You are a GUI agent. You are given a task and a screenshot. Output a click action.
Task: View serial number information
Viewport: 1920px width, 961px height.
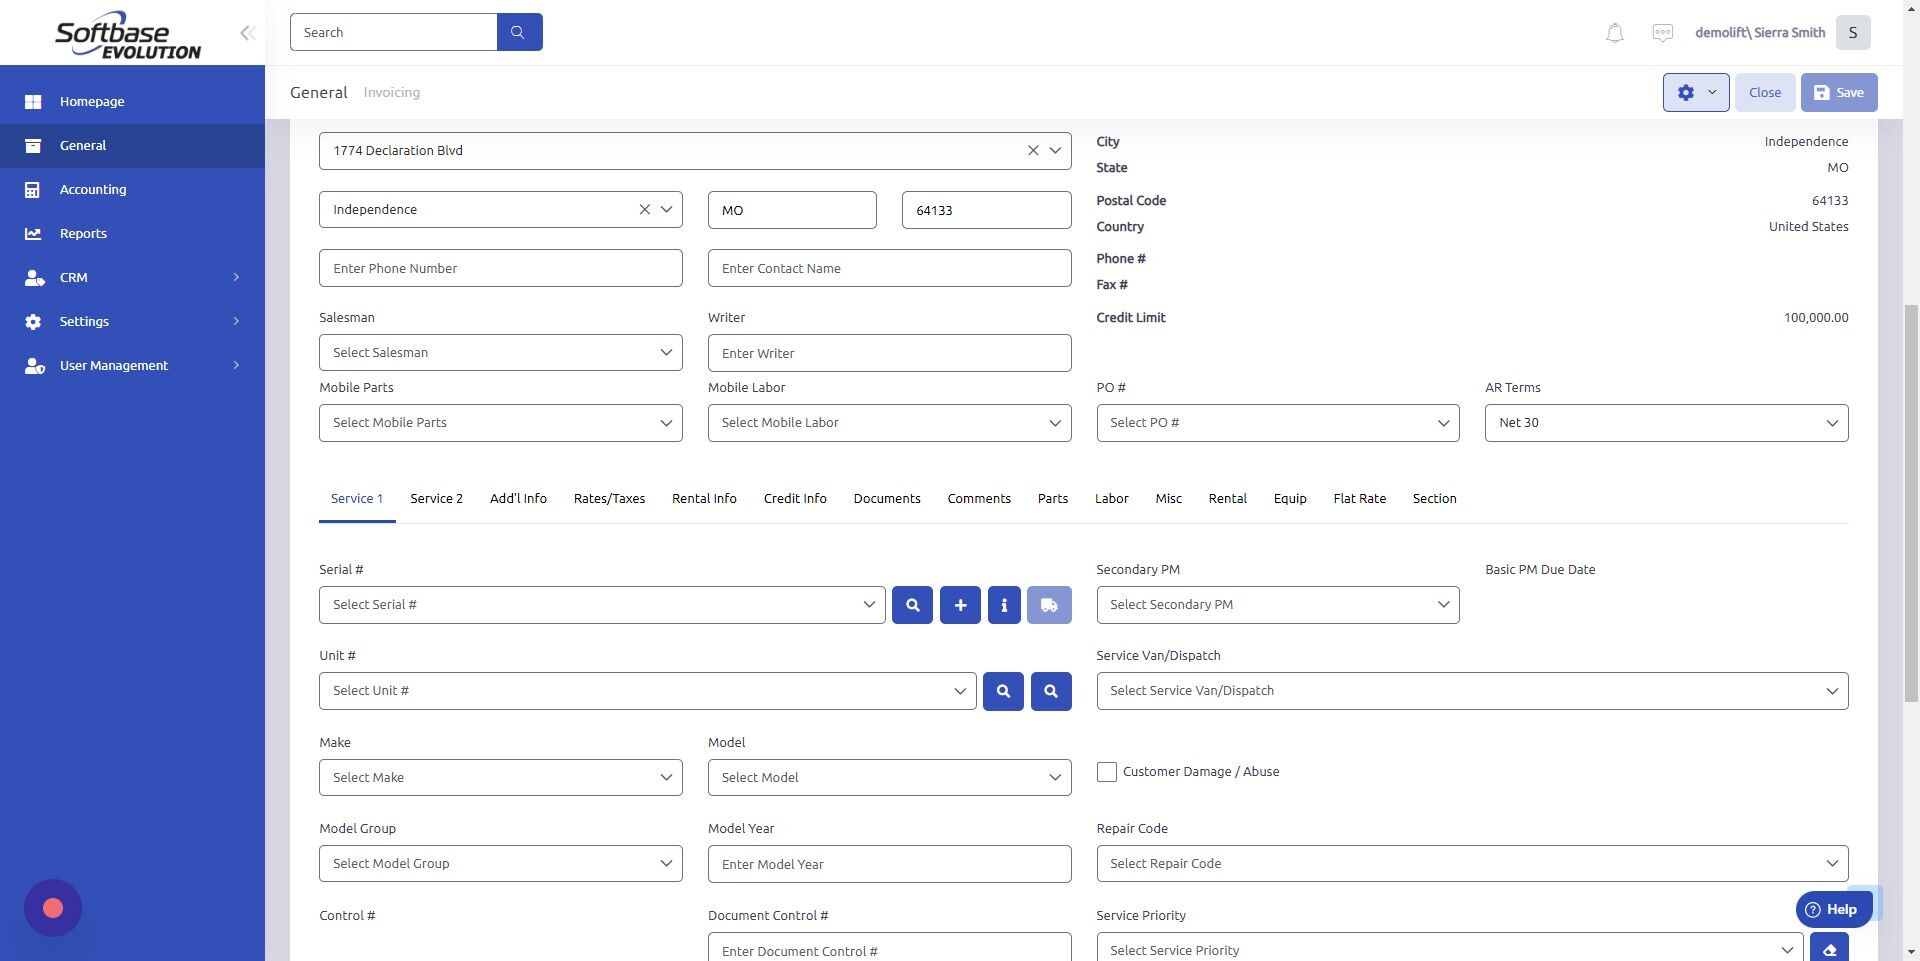(1003, 604)
